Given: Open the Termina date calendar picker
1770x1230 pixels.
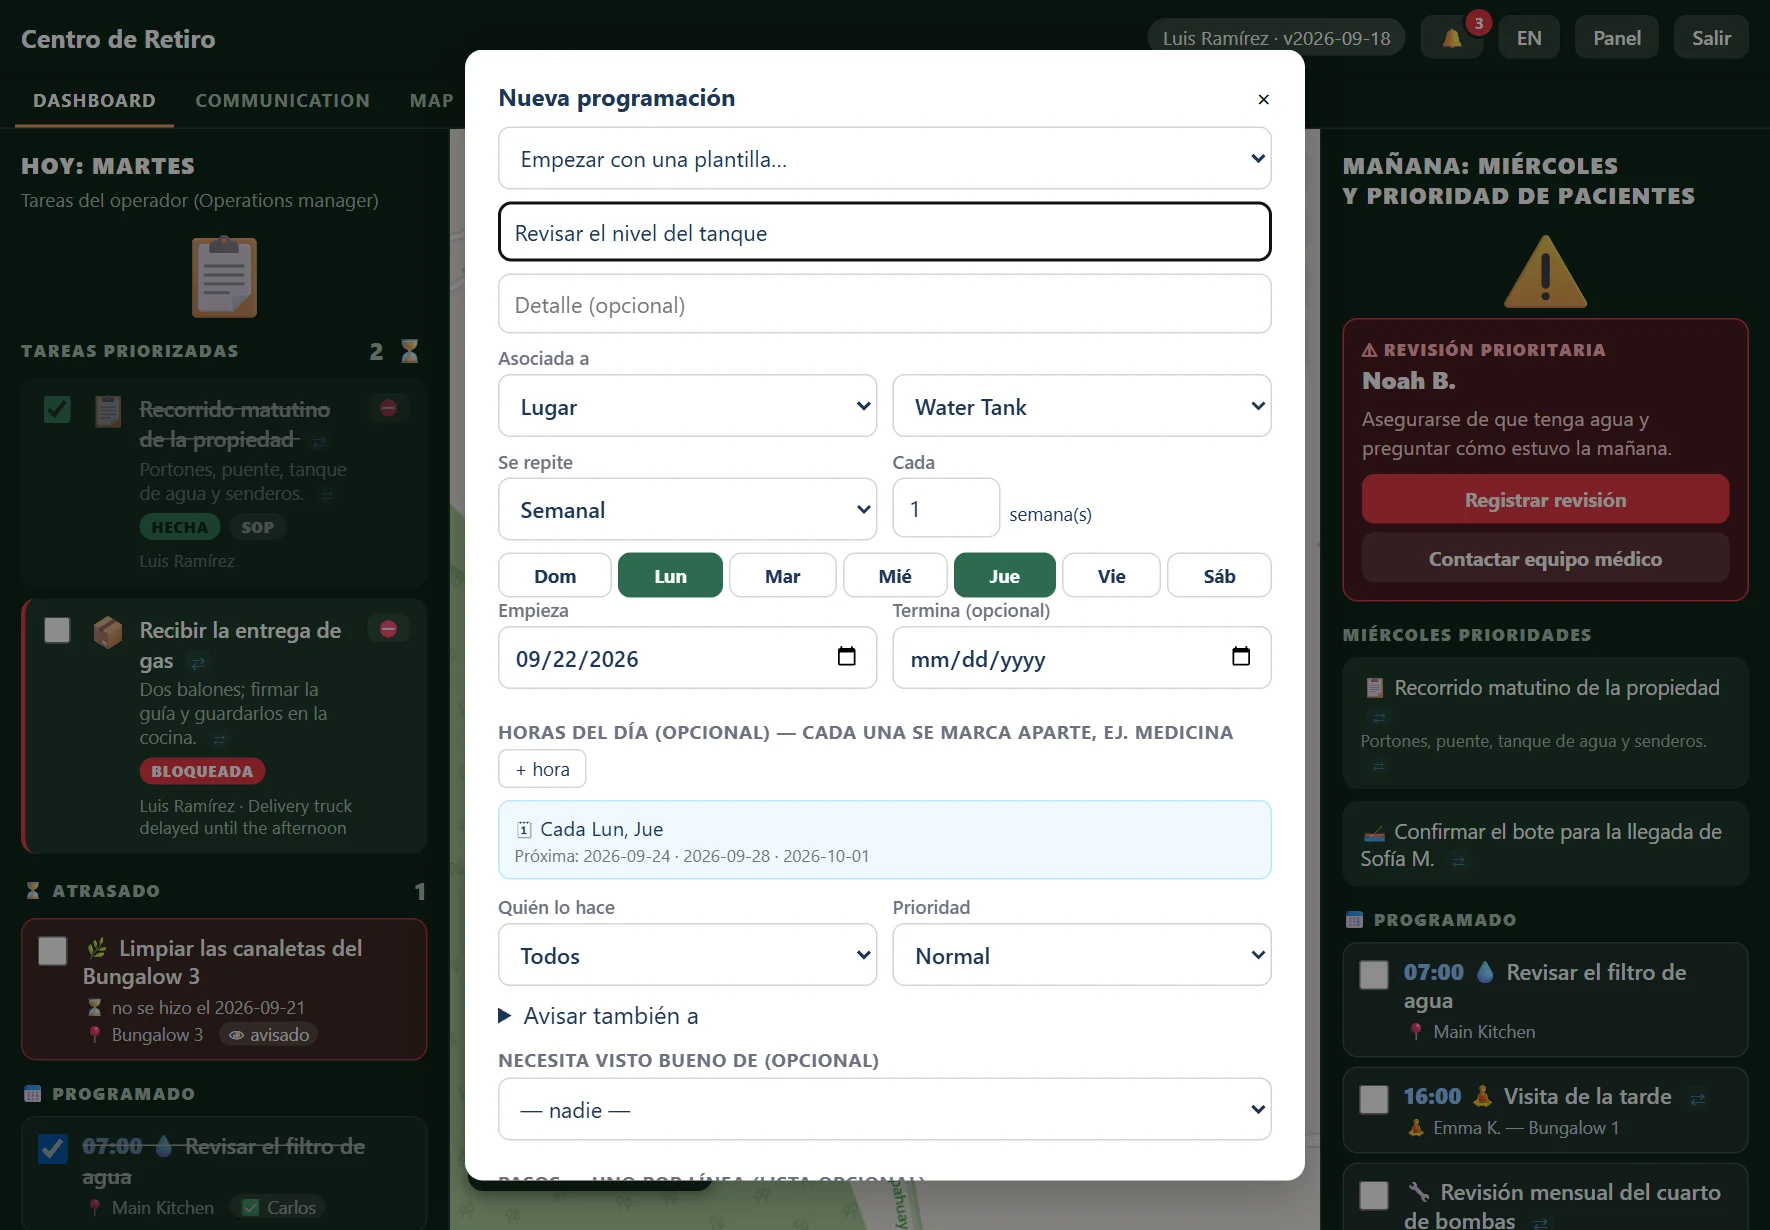Looking at the screenshot, I should pyautogui.click(x=1241, y=656).
